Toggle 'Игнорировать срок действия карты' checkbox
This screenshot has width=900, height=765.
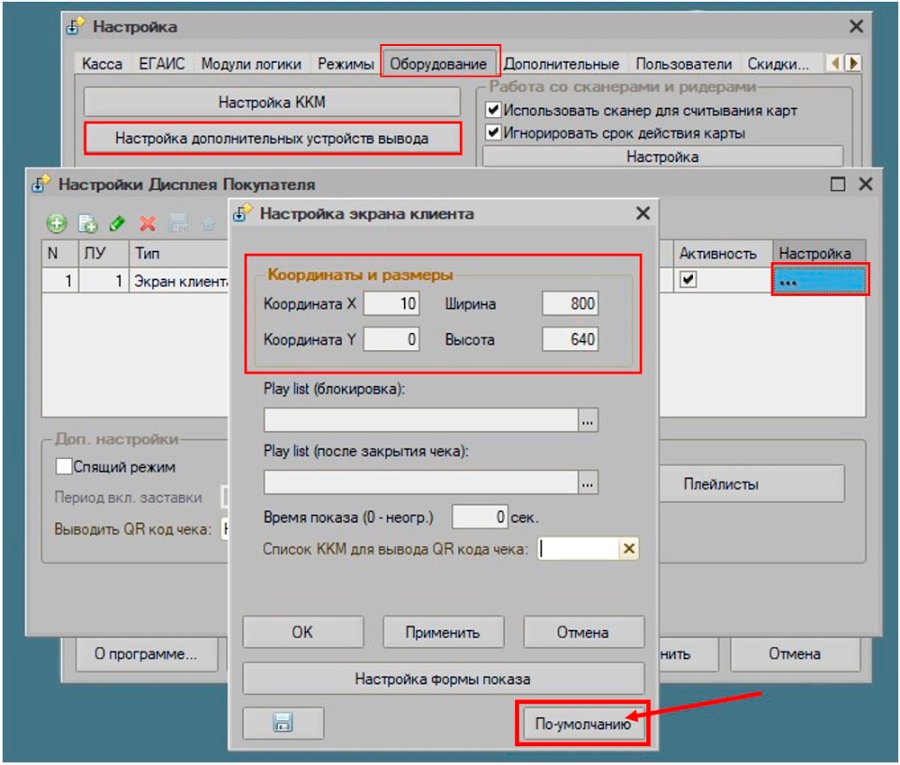coord(493,132)
